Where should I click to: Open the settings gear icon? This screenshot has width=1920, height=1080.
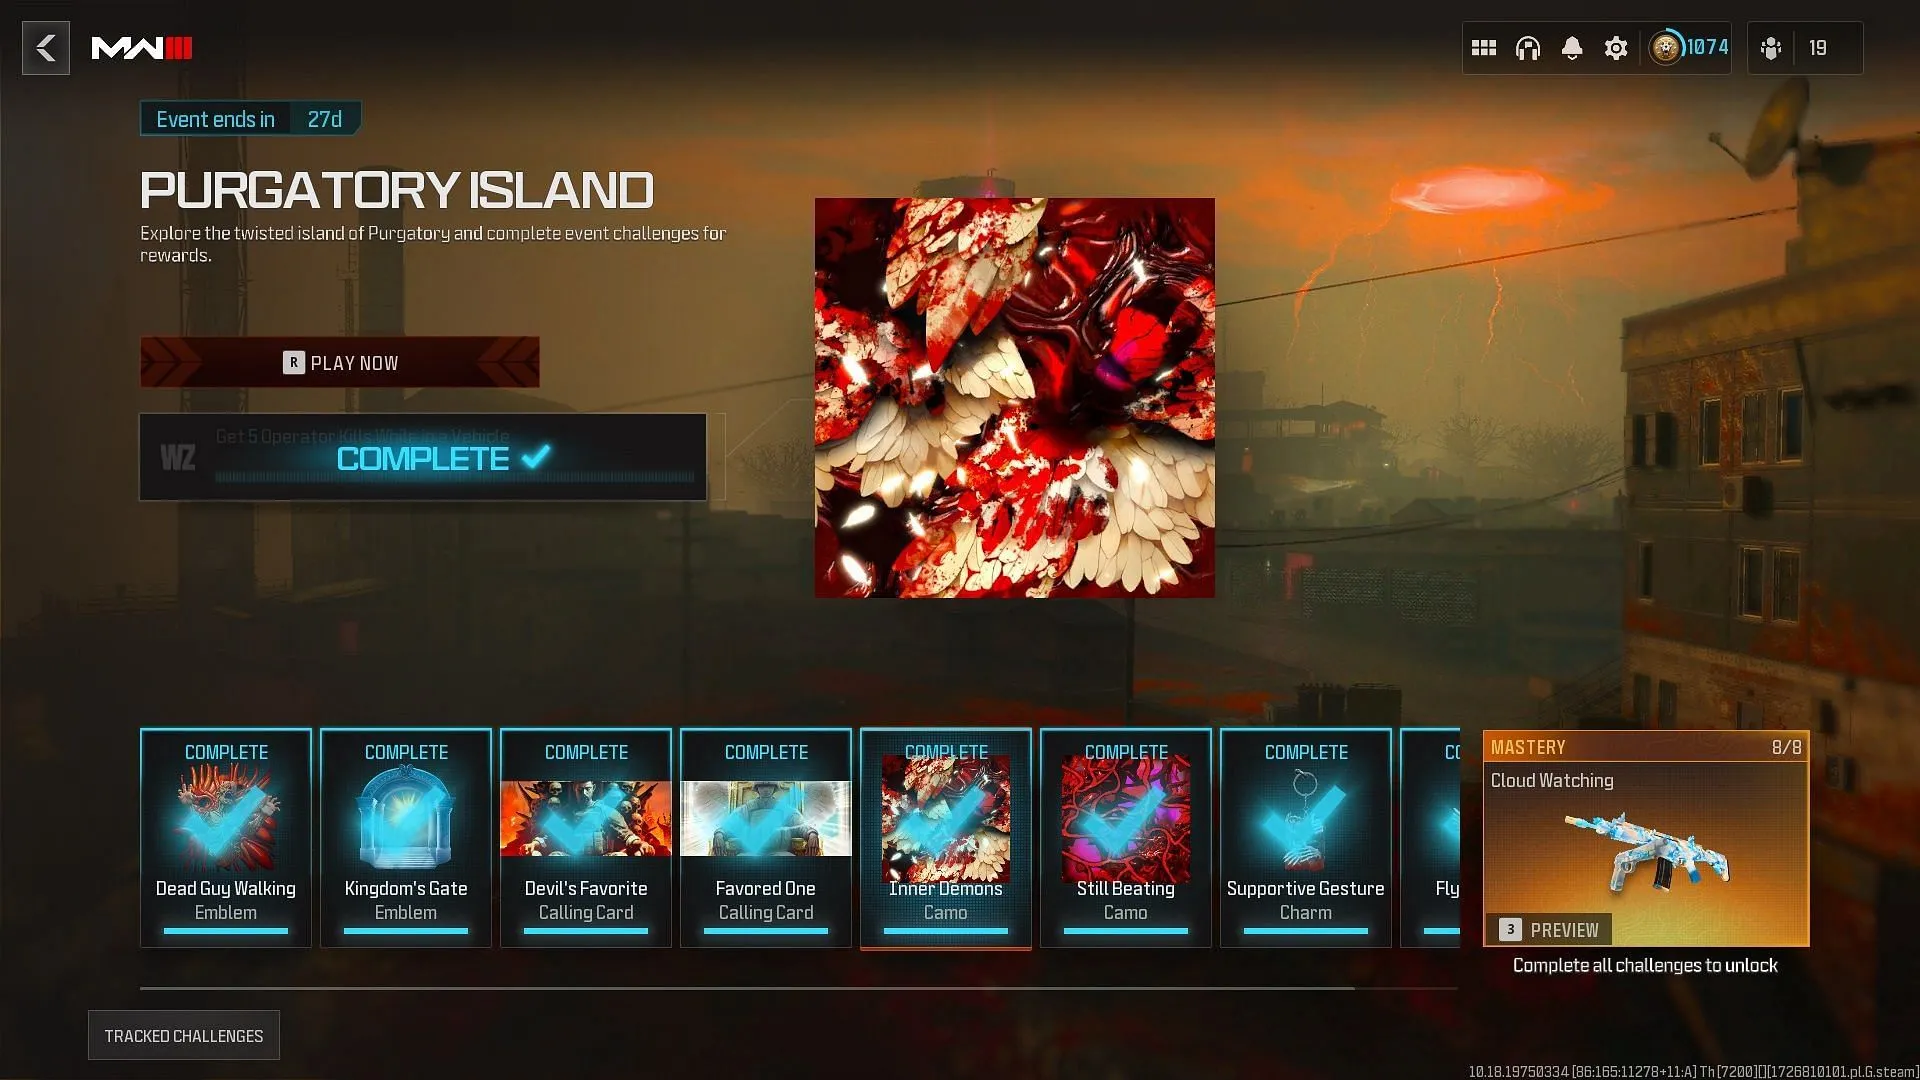[x=1615, y=47]
